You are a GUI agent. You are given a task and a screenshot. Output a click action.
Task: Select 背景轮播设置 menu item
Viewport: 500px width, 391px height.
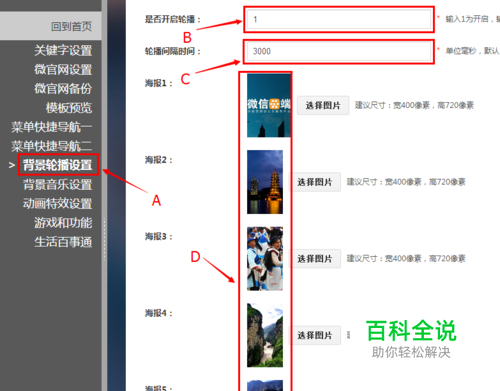click(57, 165)
